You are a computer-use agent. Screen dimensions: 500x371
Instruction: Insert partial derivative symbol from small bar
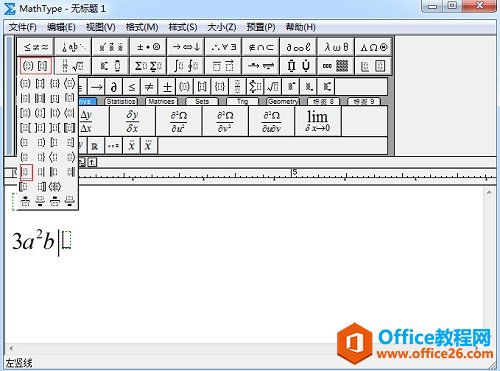[x=114, y=87]
